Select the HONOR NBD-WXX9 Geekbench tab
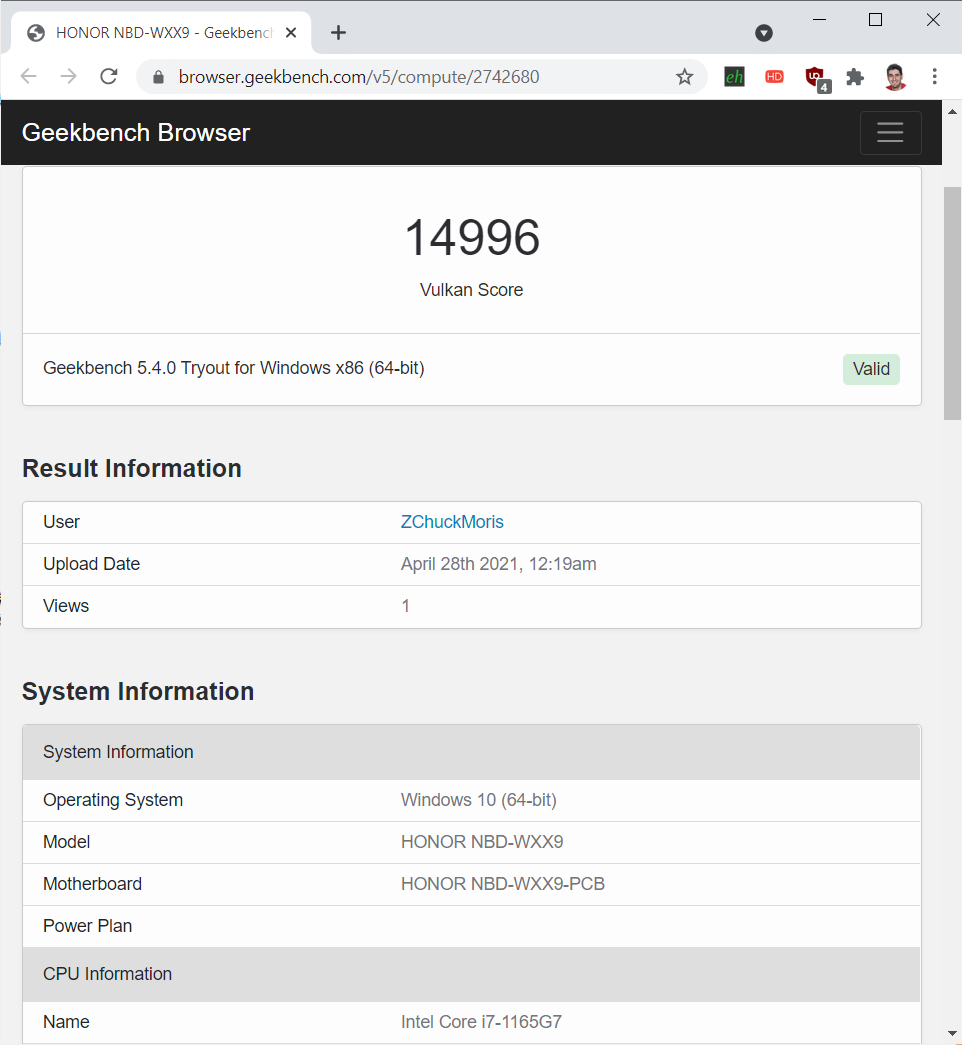Screen dimensions: 962x1045 click(x=161, y=33)
